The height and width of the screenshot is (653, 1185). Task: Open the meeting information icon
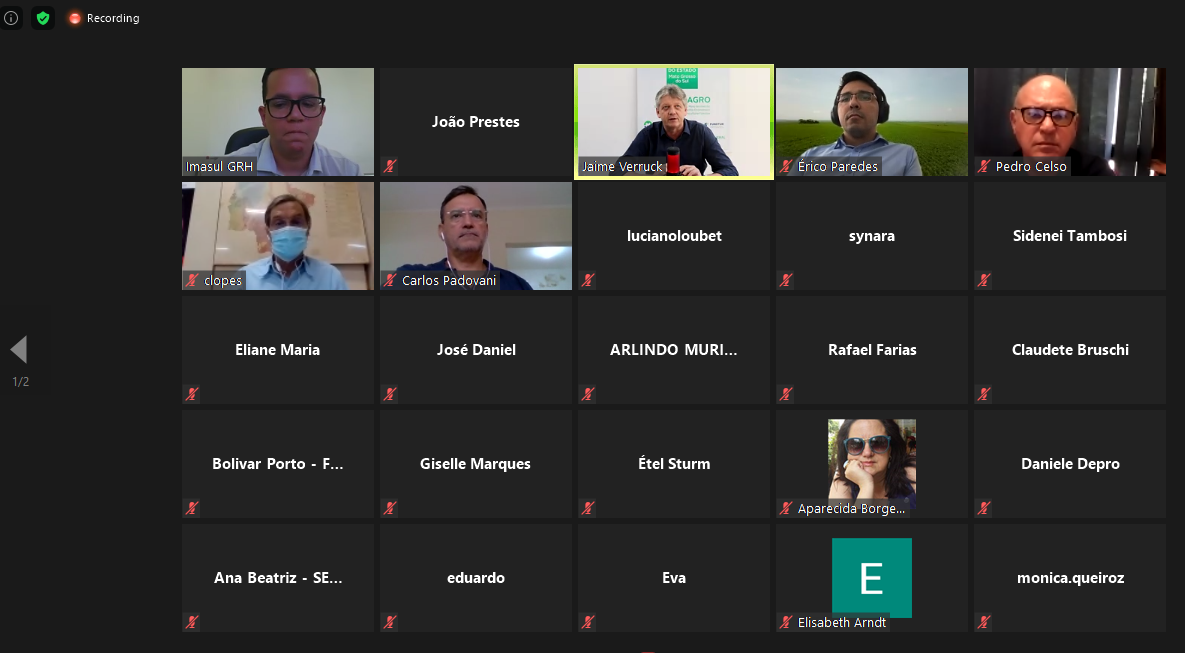[11, 18]
